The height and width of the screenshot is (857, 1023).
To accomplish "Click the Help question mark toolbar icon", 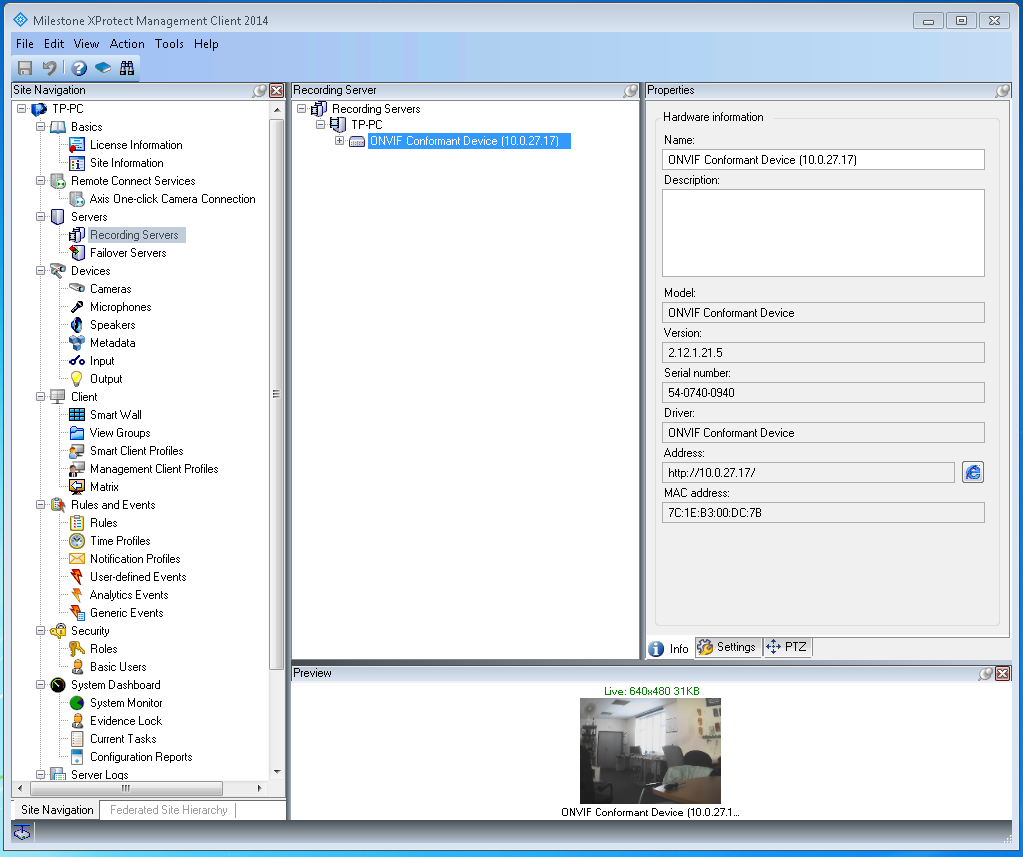I will [79, 68].
